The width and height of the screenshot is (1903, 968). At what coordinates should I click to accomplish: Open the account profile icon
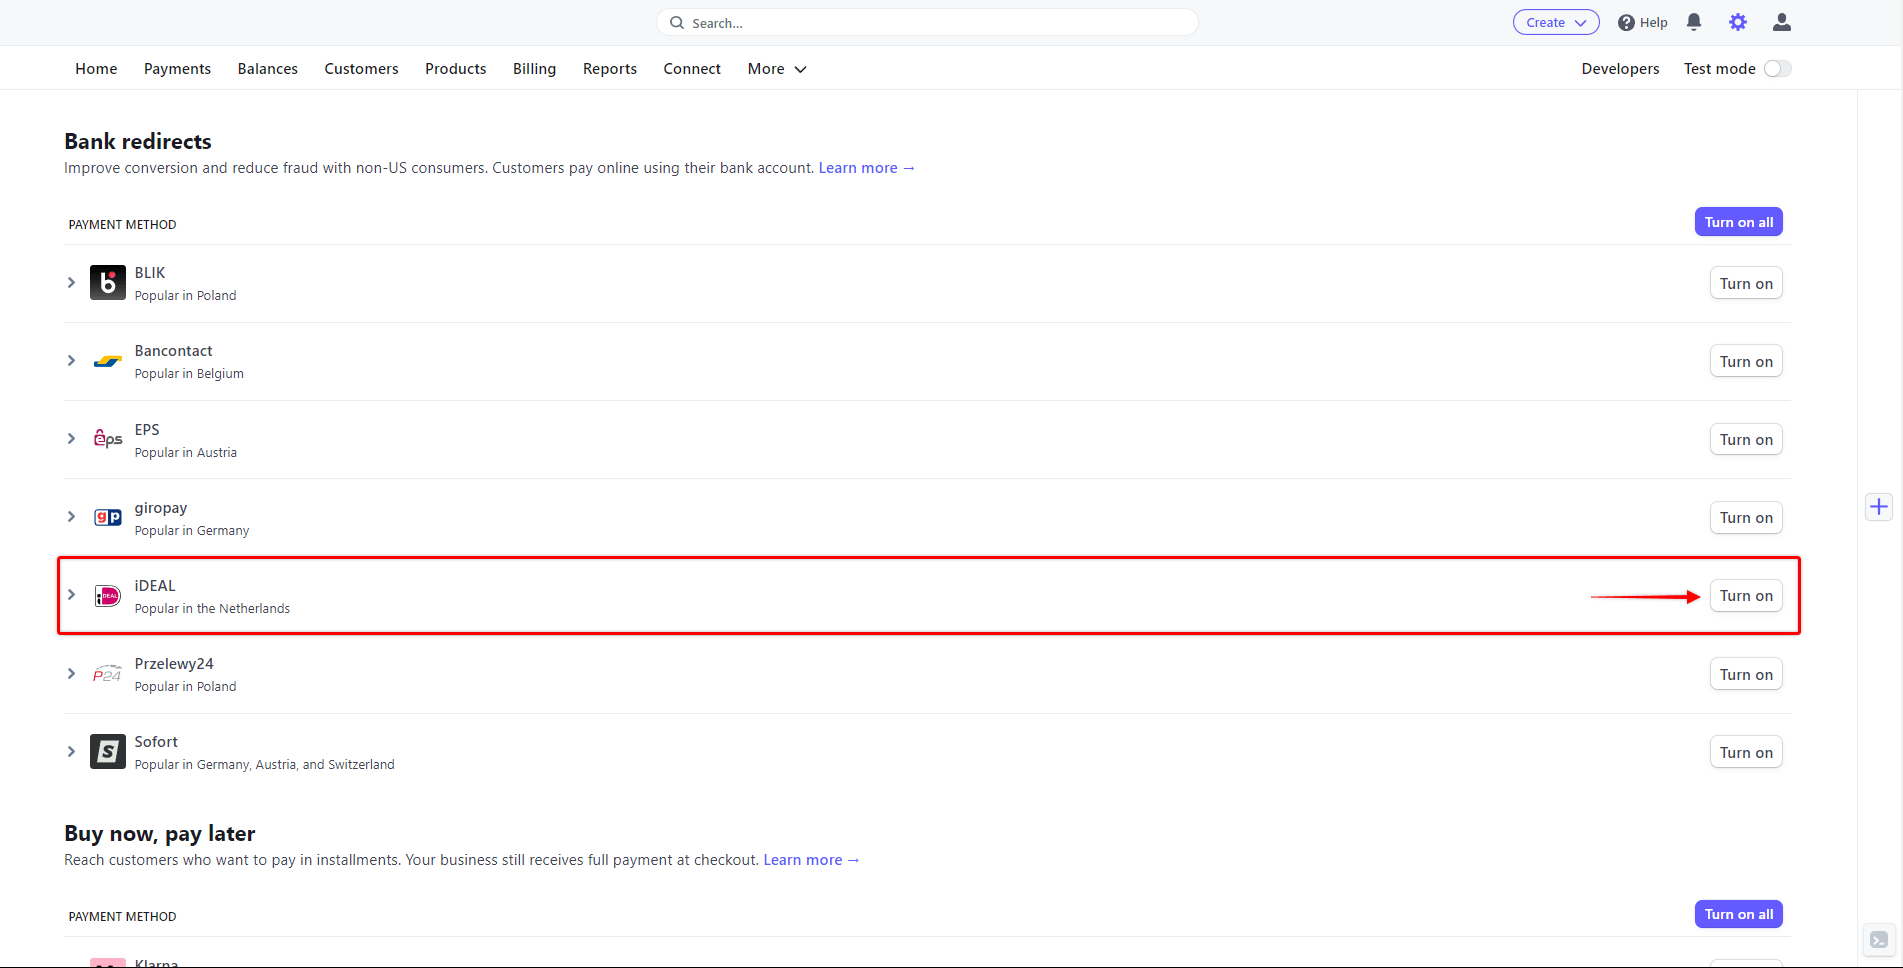click(1781, 21)
